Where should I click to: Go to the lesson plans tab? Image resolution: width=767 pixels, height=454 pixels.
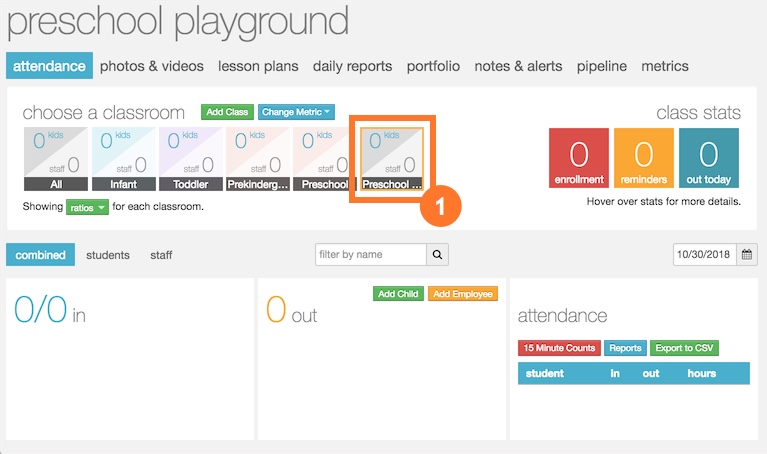[x=258, y=66]
